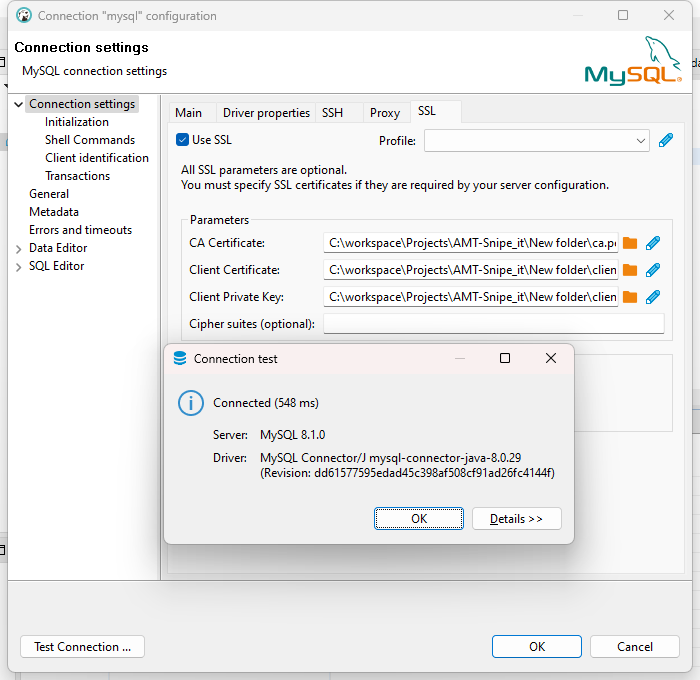
Task: Click OK in the Connection test dialog
Action: (x=419, y=519)
